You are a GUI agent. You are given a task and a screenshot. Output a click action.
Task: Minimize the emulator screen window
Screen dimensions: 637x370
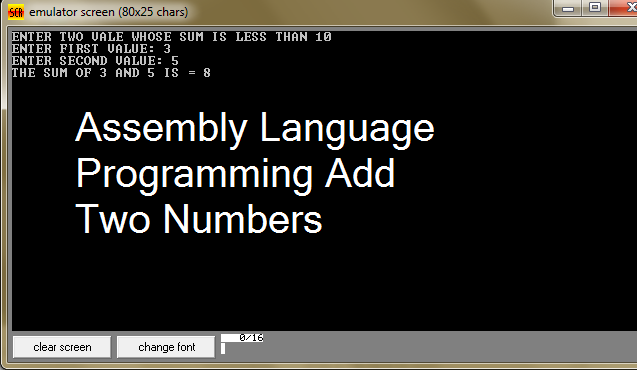coord(568,8)
